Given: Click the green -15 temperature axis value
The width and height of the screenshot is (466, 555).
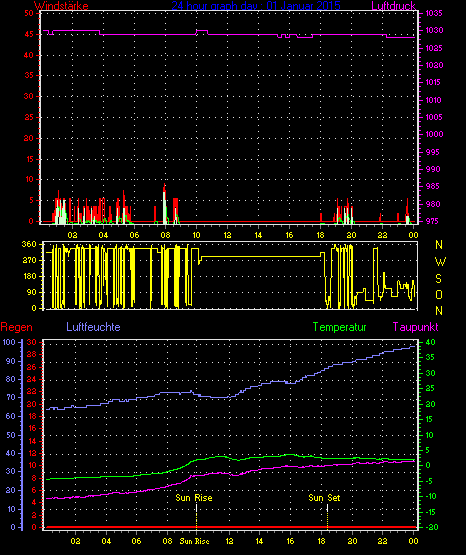Looking at the screenshot, I should tap(429, 512).
